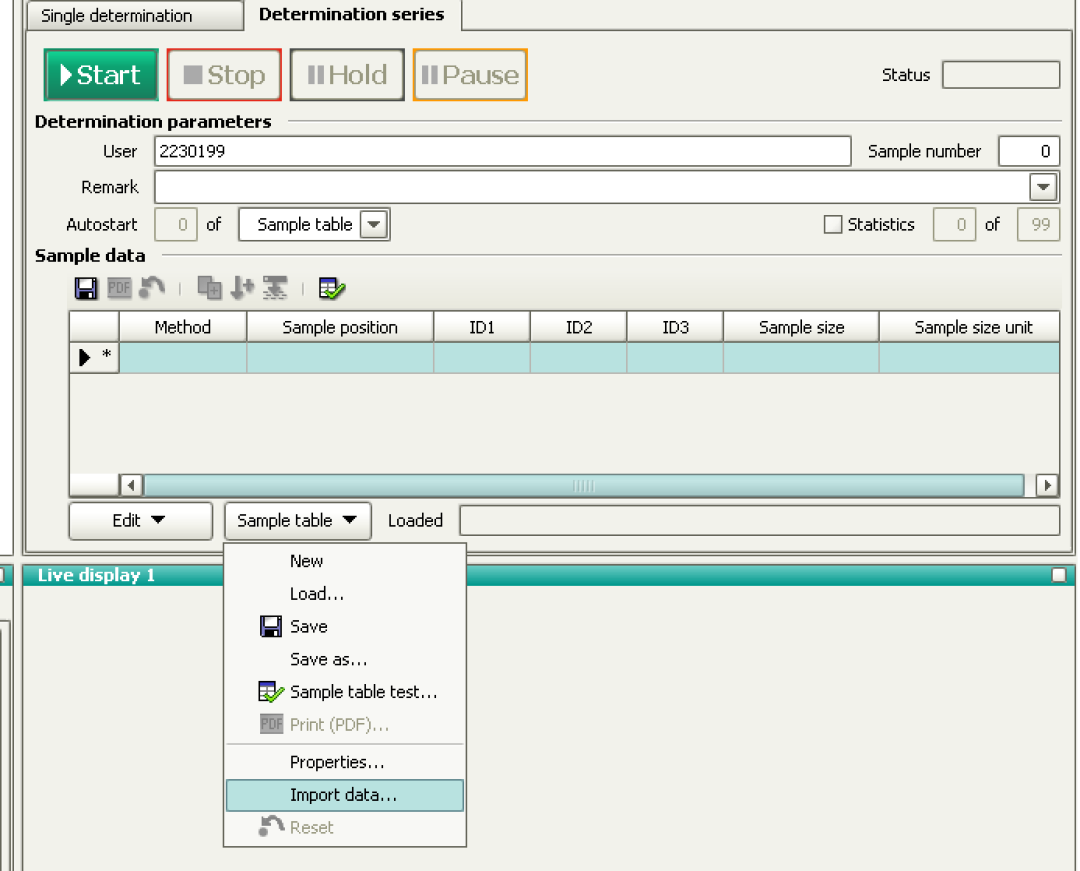Click the green Start button

[101, 75]
